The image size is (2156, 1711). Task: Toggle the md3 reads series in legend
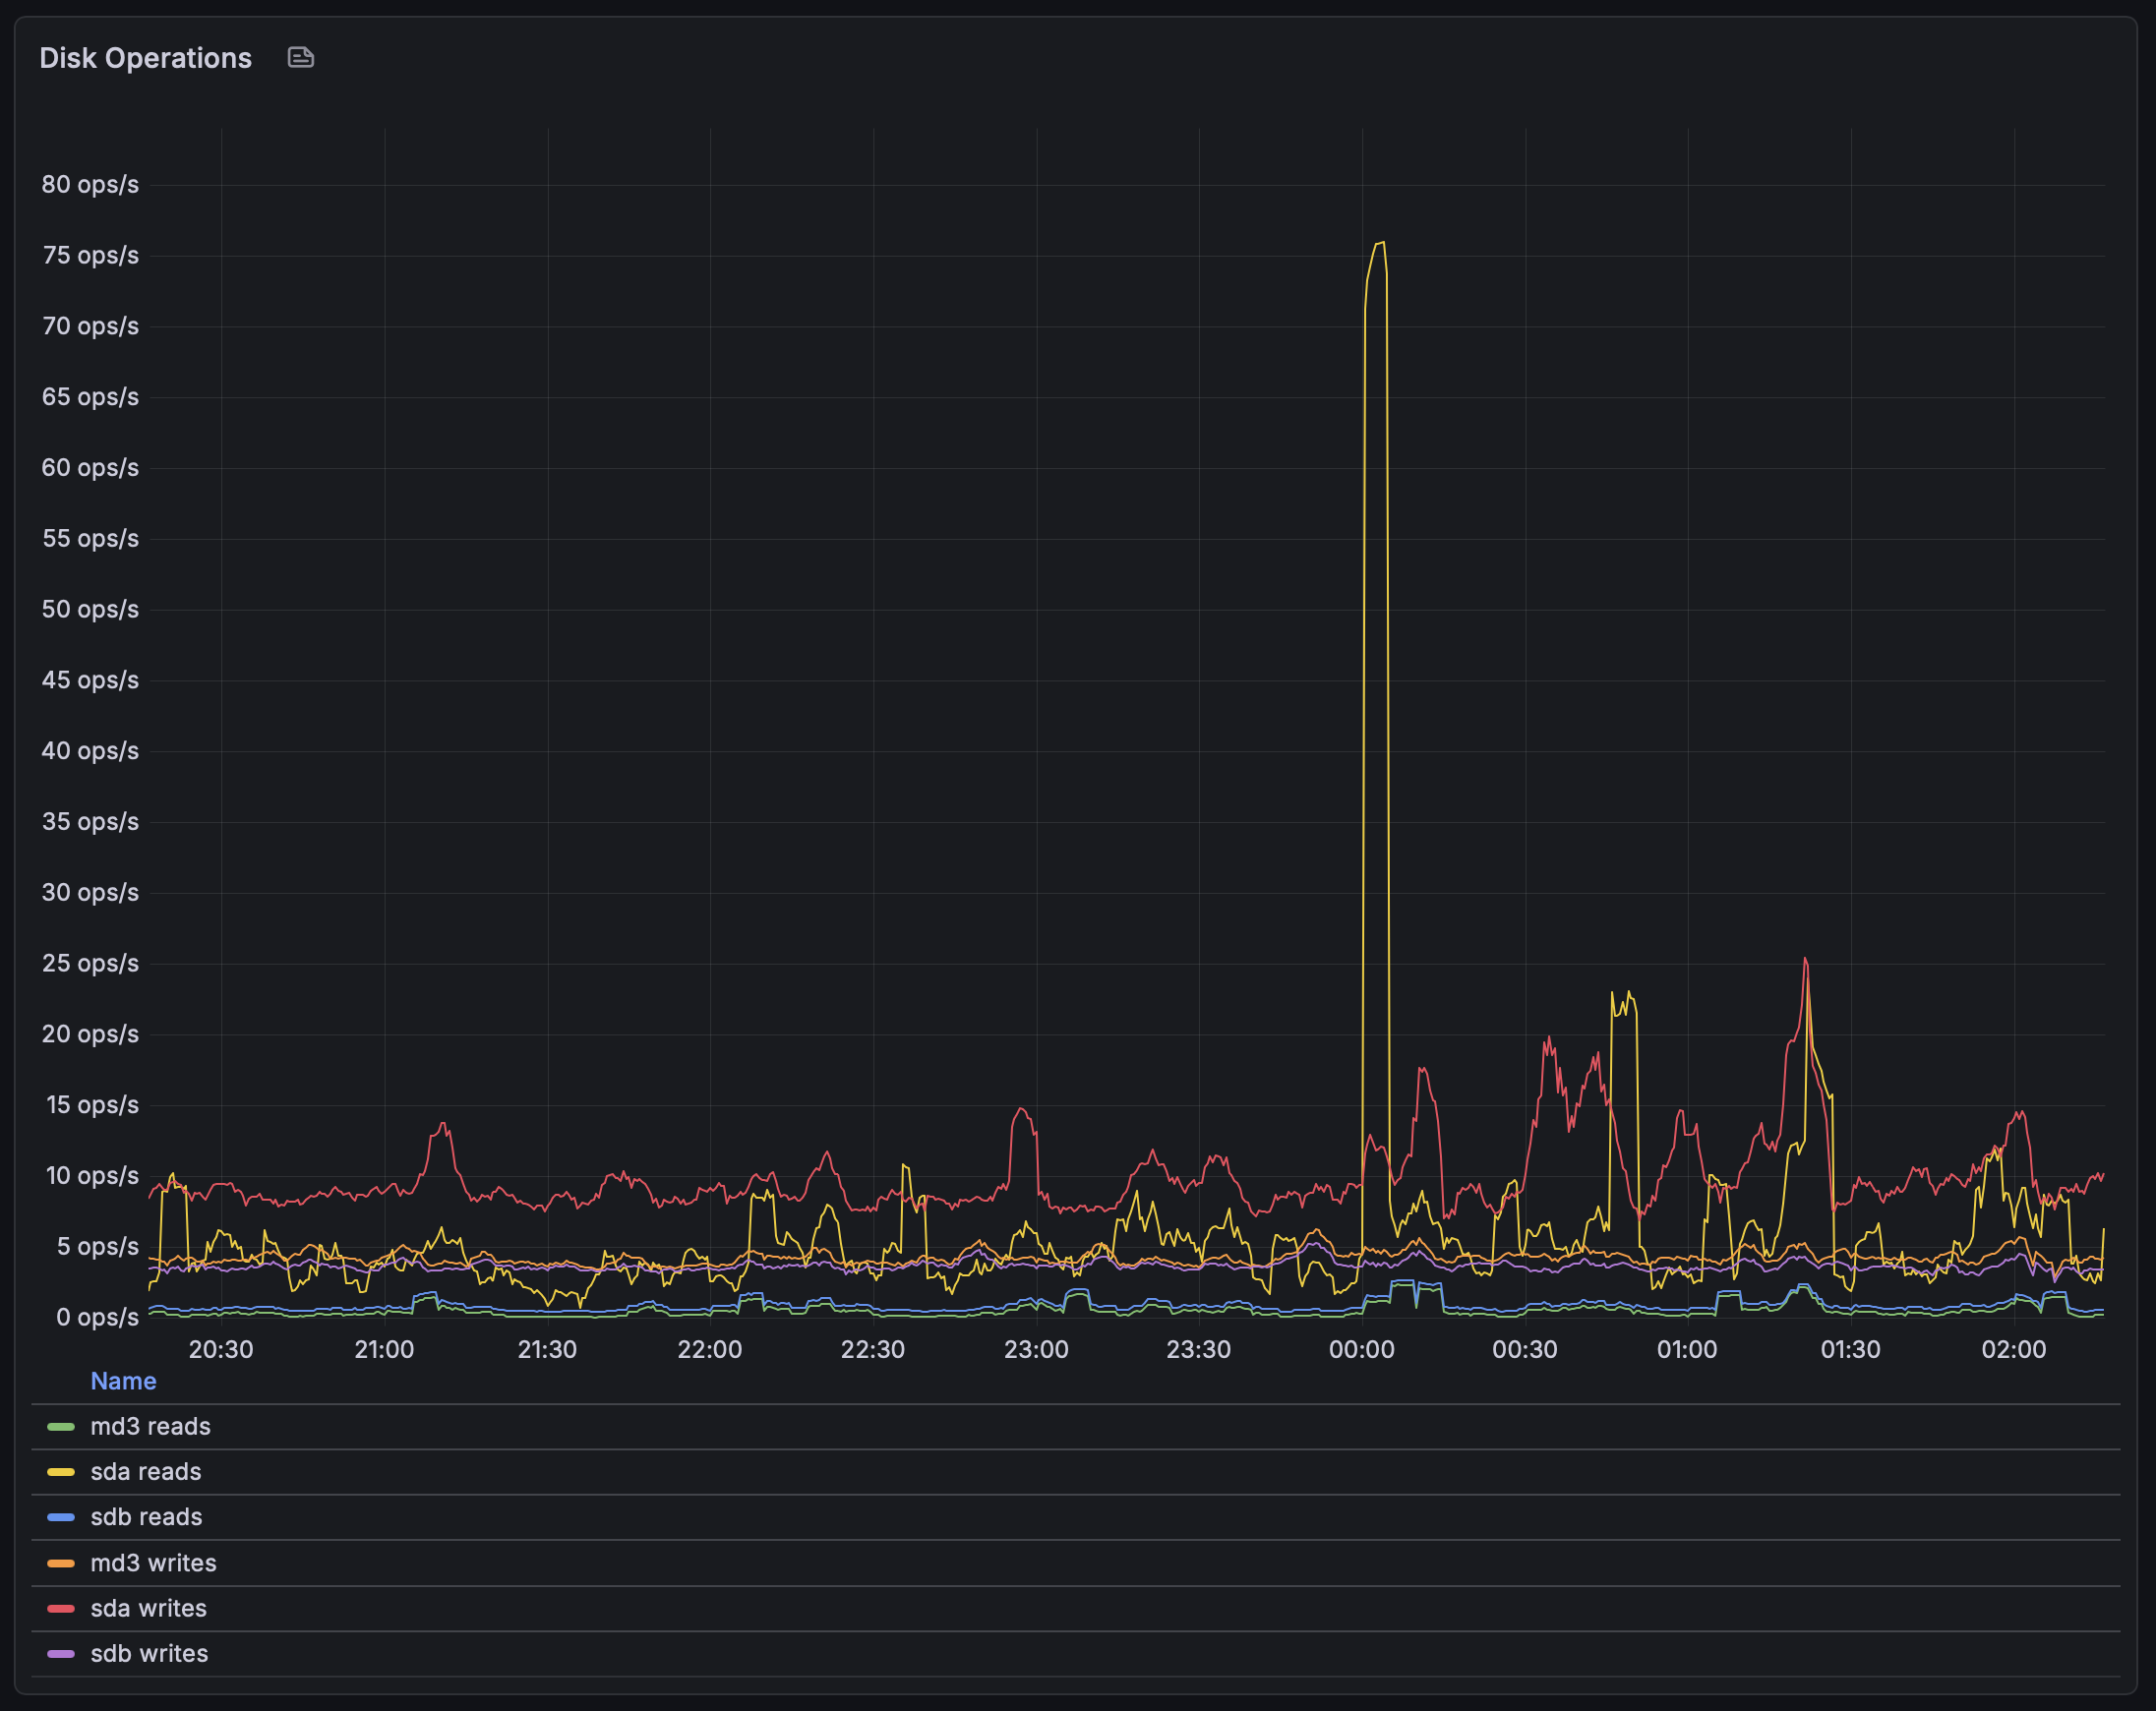[150, 1427]
